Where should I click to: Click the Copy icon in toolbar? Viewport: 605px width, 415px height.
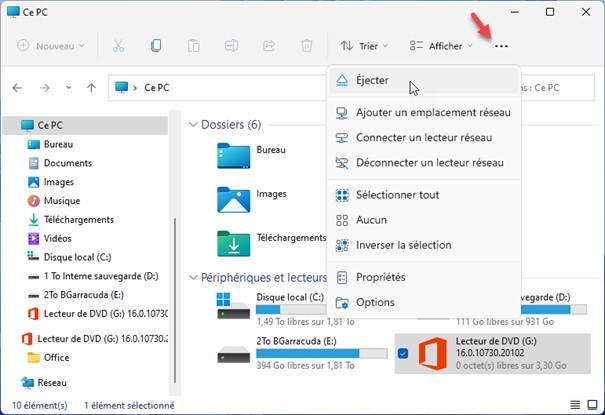coord(156,46)
